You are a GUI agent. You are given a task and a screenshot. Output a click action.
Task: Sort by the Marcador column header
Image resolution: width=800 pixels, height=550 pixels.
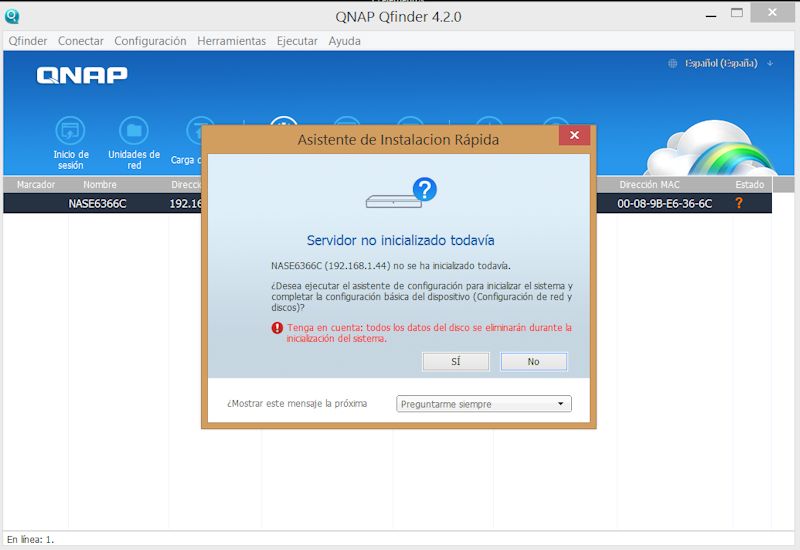click(x=36, y=184)
